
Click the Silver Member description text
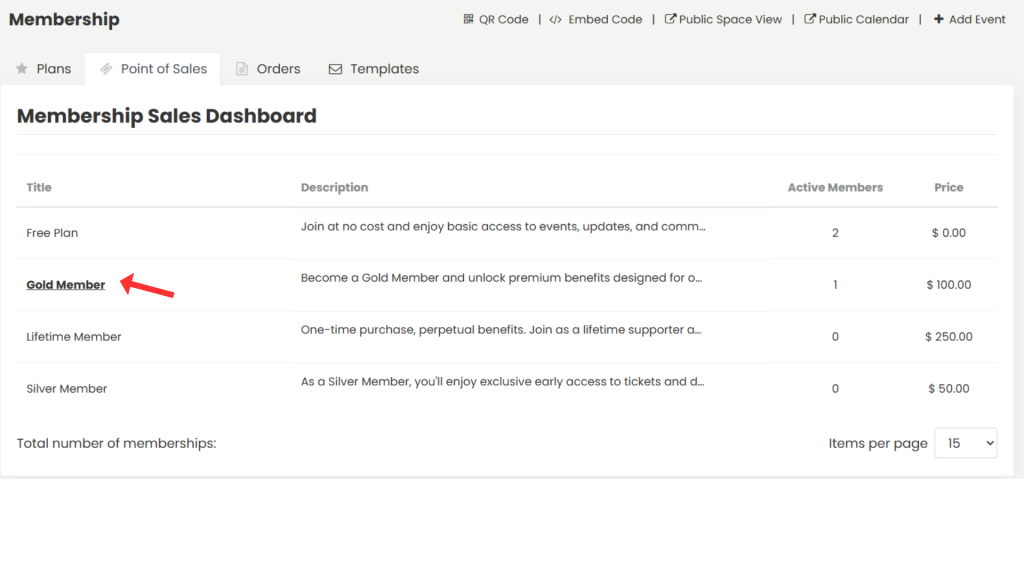[502, 381]
